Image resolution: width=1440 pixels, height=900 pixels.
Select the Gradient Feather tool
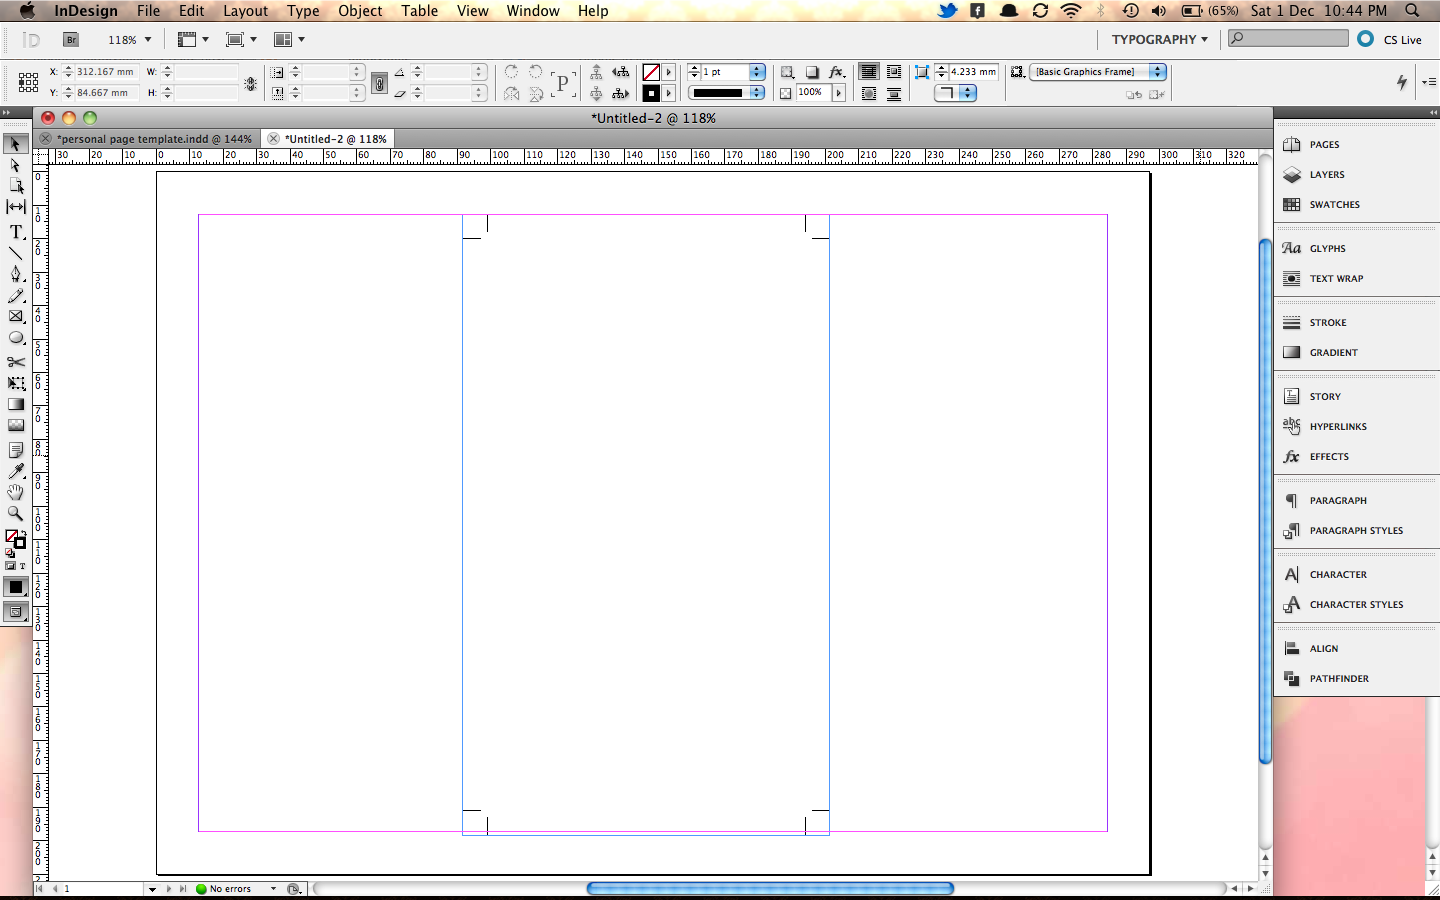[16, 425]
